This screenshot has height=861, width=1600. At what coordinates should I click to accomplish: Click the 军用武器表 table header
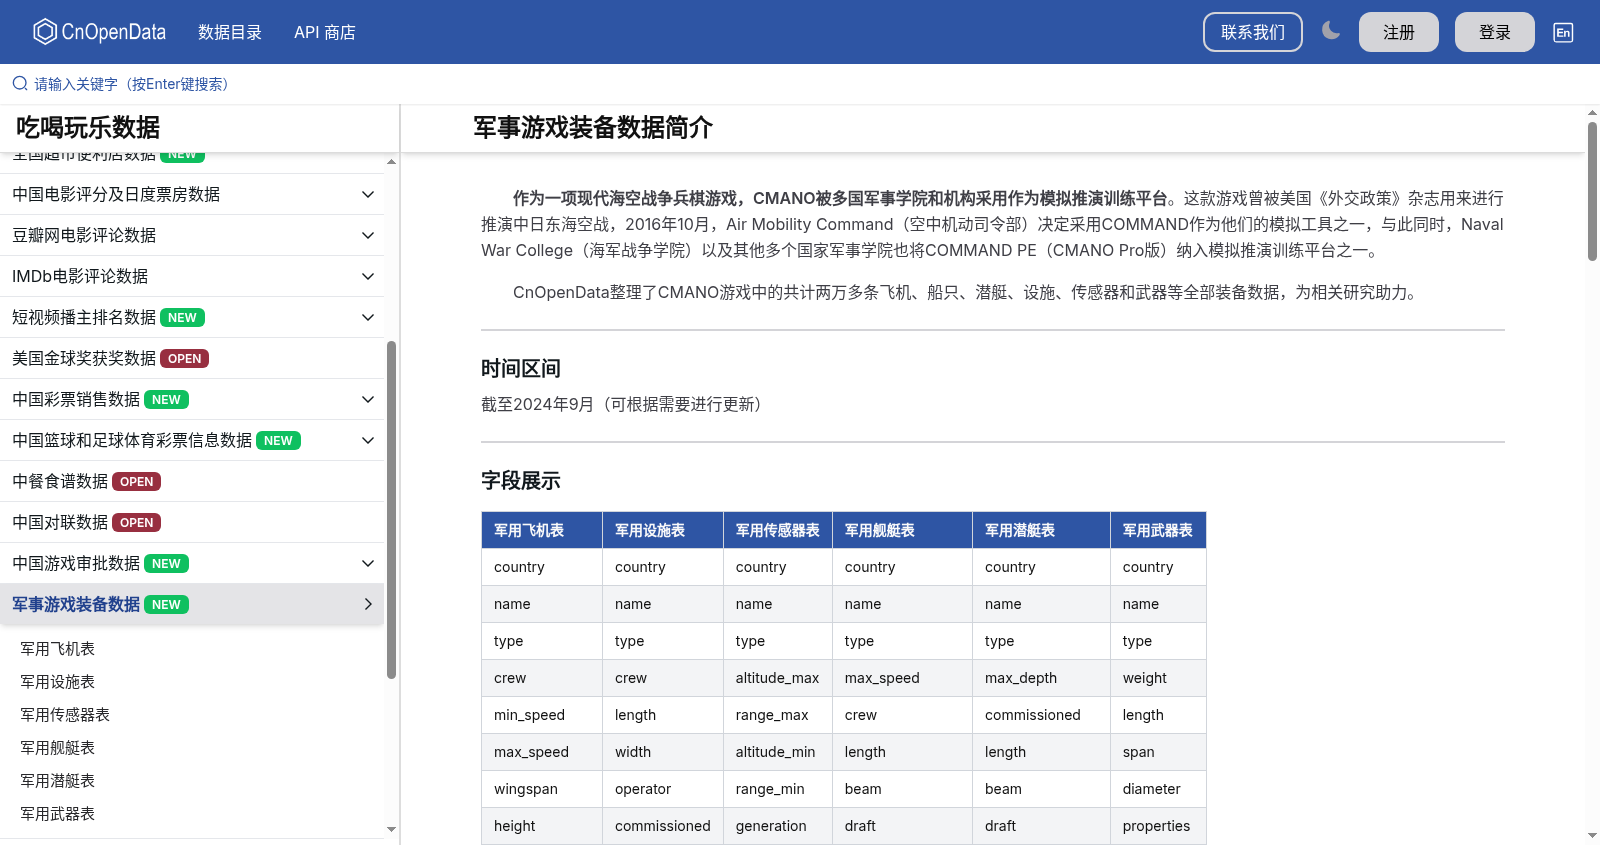[x=1158, y=530]
